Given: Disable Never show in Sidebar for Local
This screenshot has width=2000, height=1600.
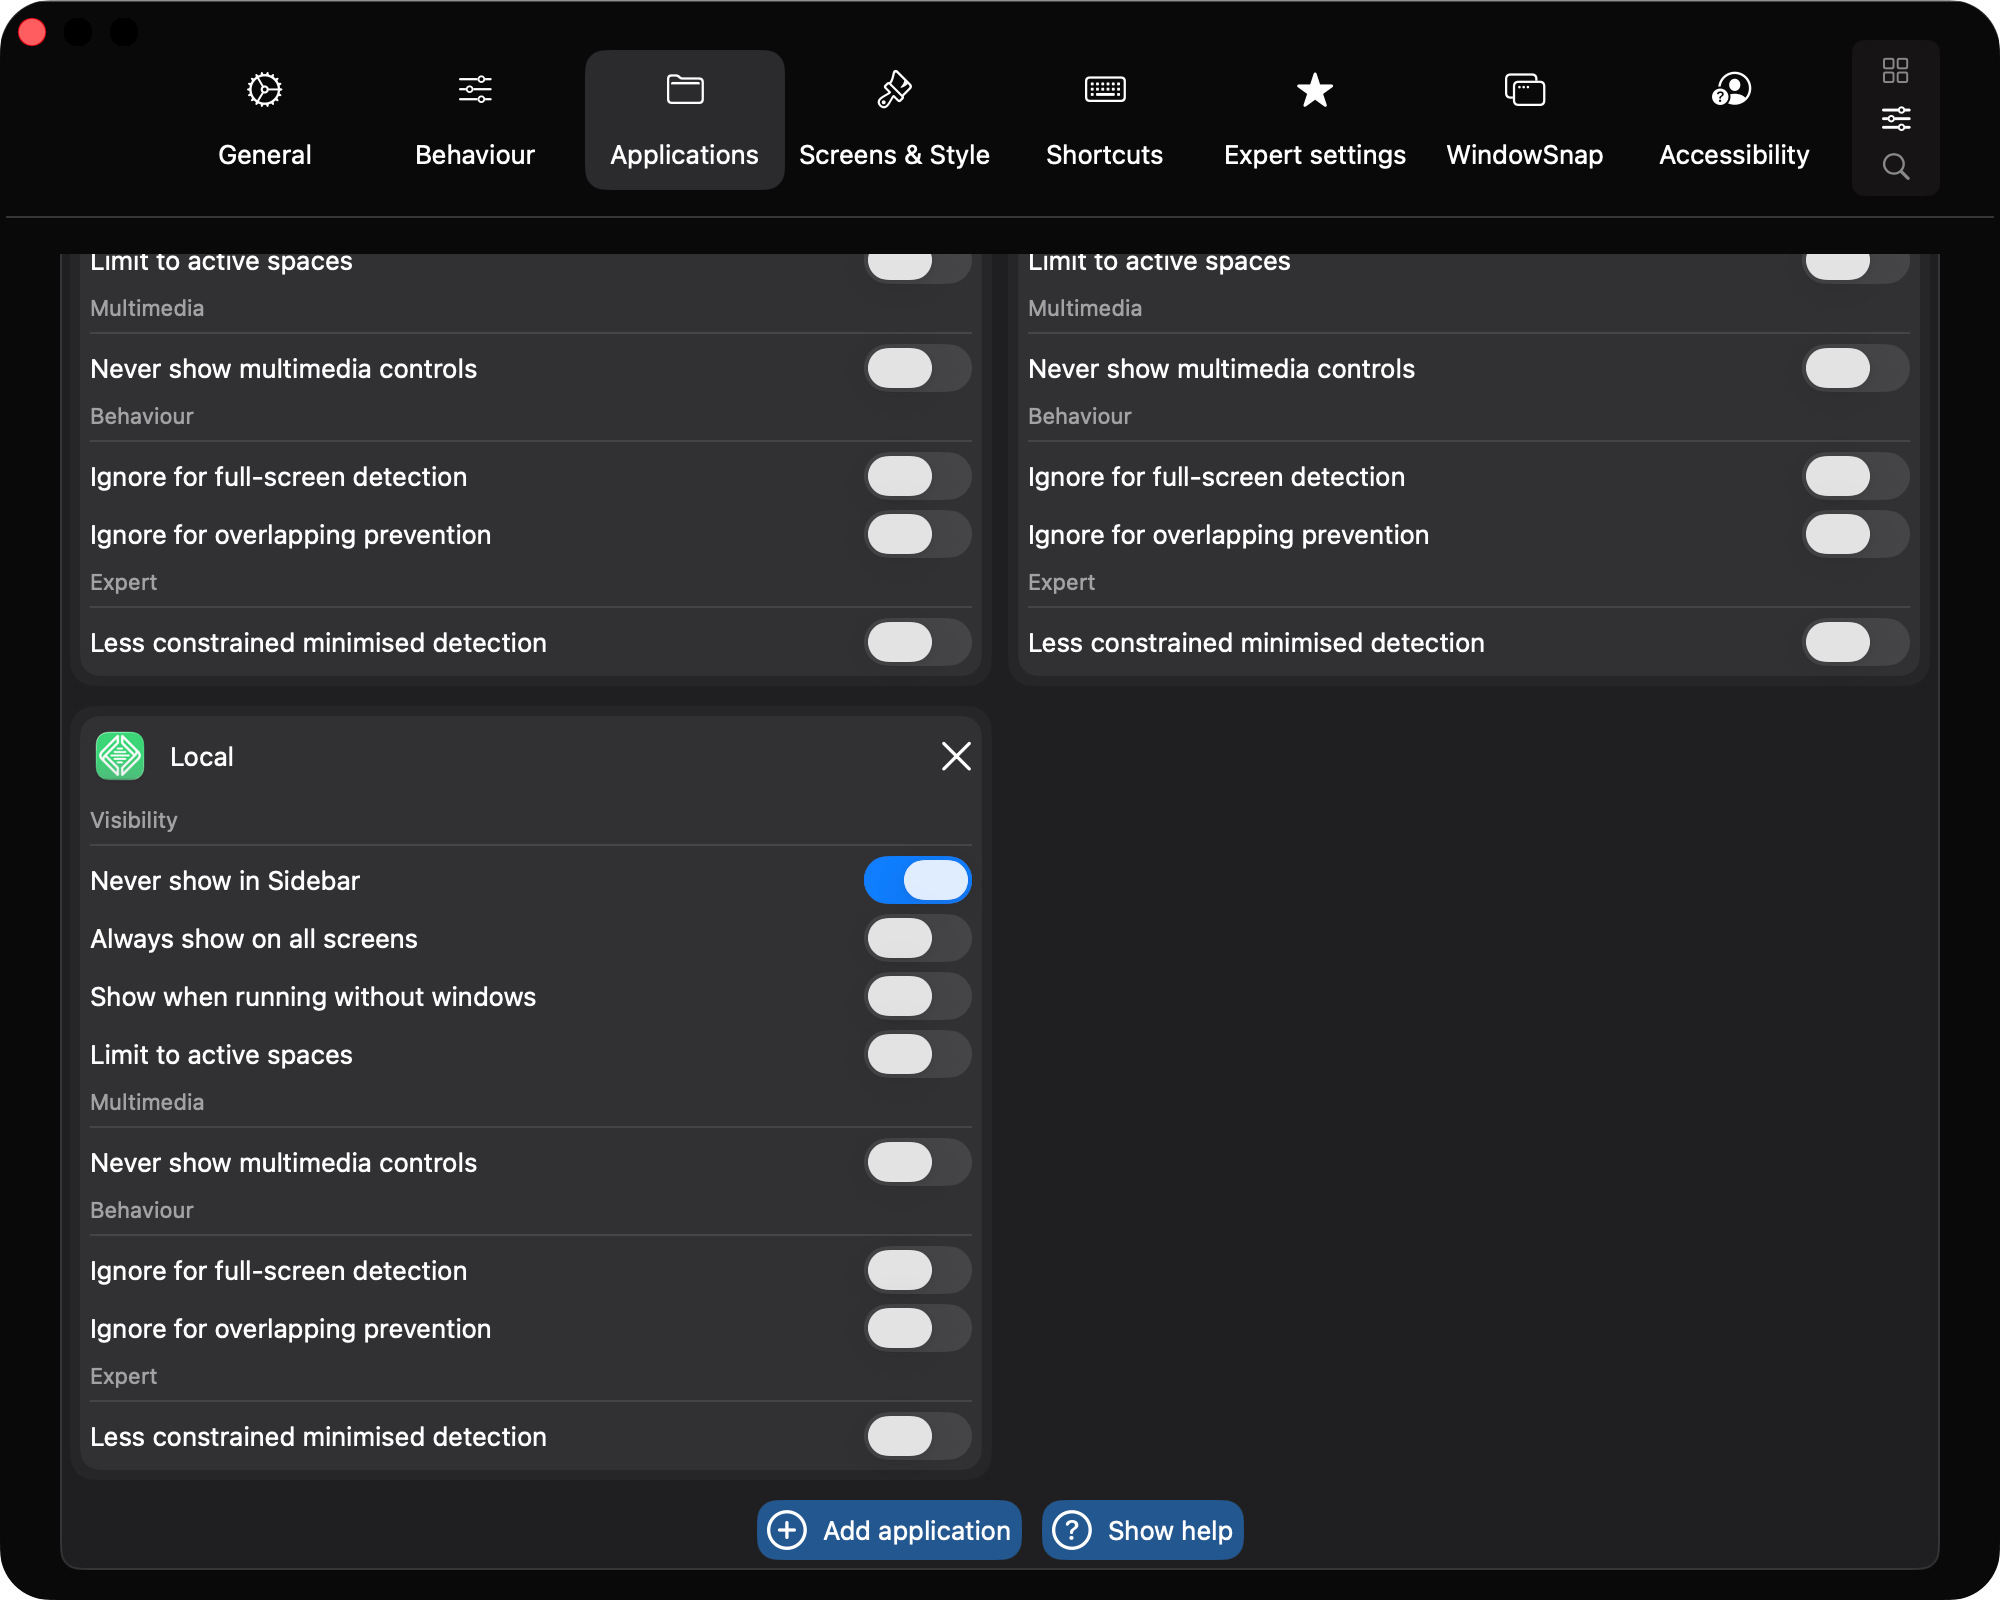Looking at the screenshot, I should pos(917,880).
